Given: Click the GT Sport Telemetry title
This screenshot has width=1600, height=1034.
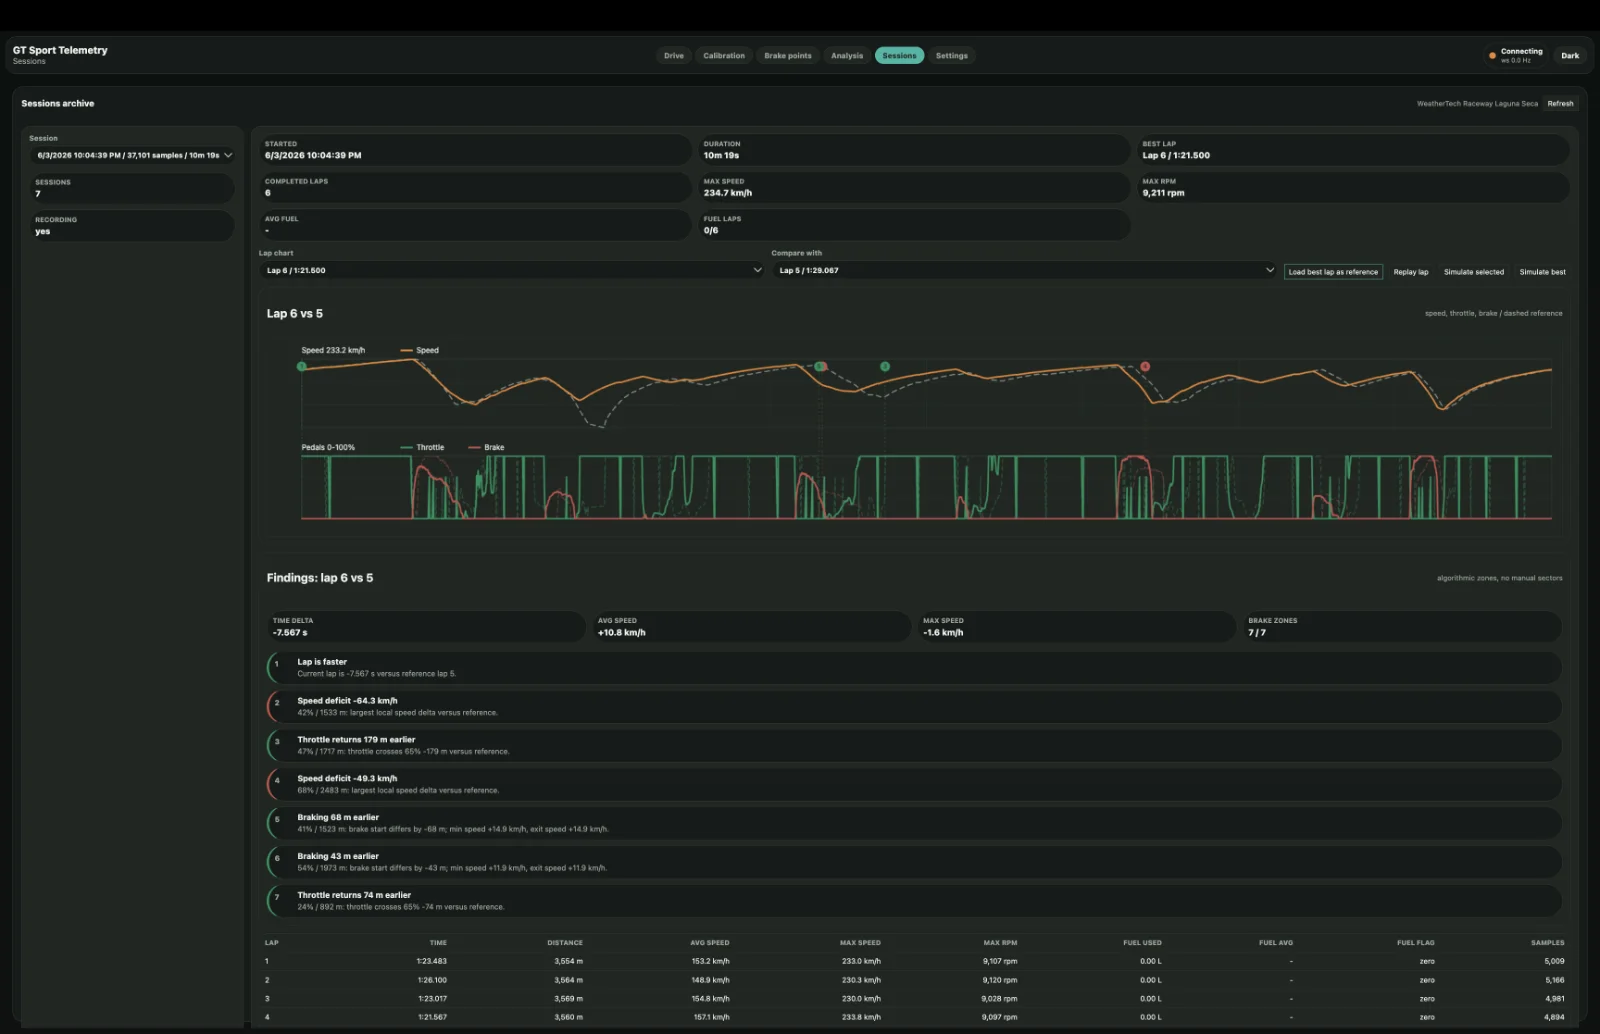Looking at the screenshot, I should (60, 50).
